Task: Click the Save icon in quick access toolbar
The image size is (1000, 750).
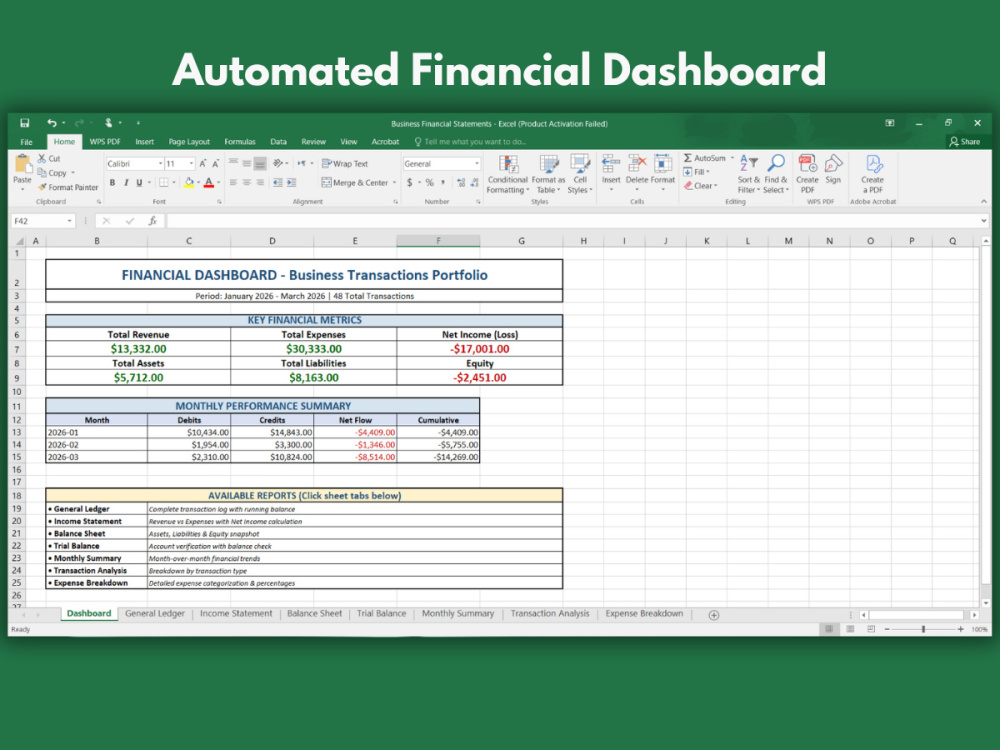Action: coord(24,123)
